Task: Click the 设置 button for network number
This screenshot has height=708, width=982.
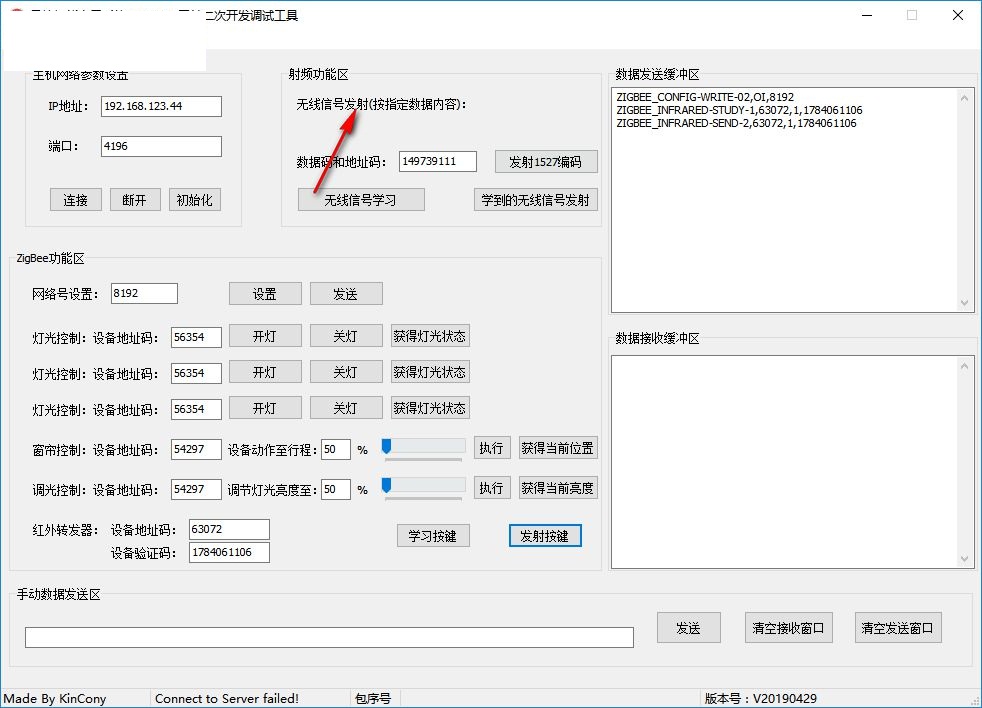Action: (x=265, y=294)
